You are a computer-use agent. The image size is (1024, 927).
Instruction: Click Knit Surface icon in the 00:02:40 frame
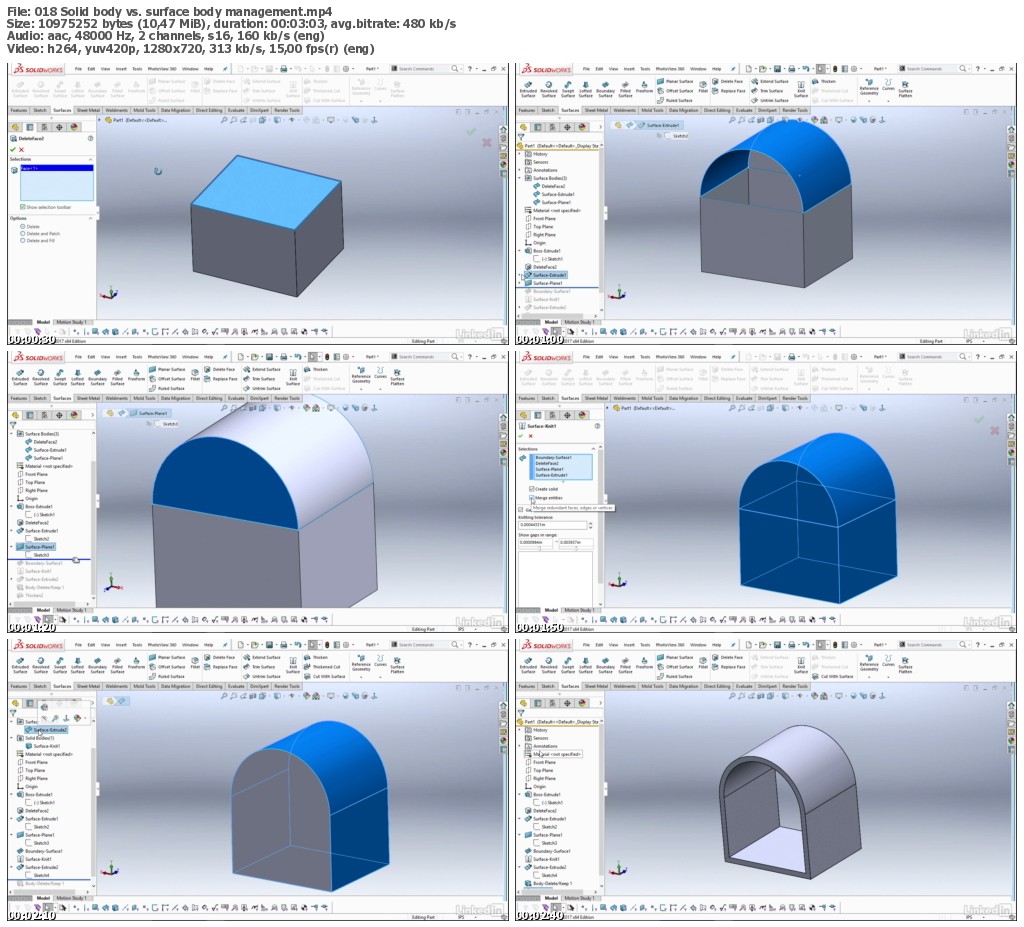click(x=801, y=665)
